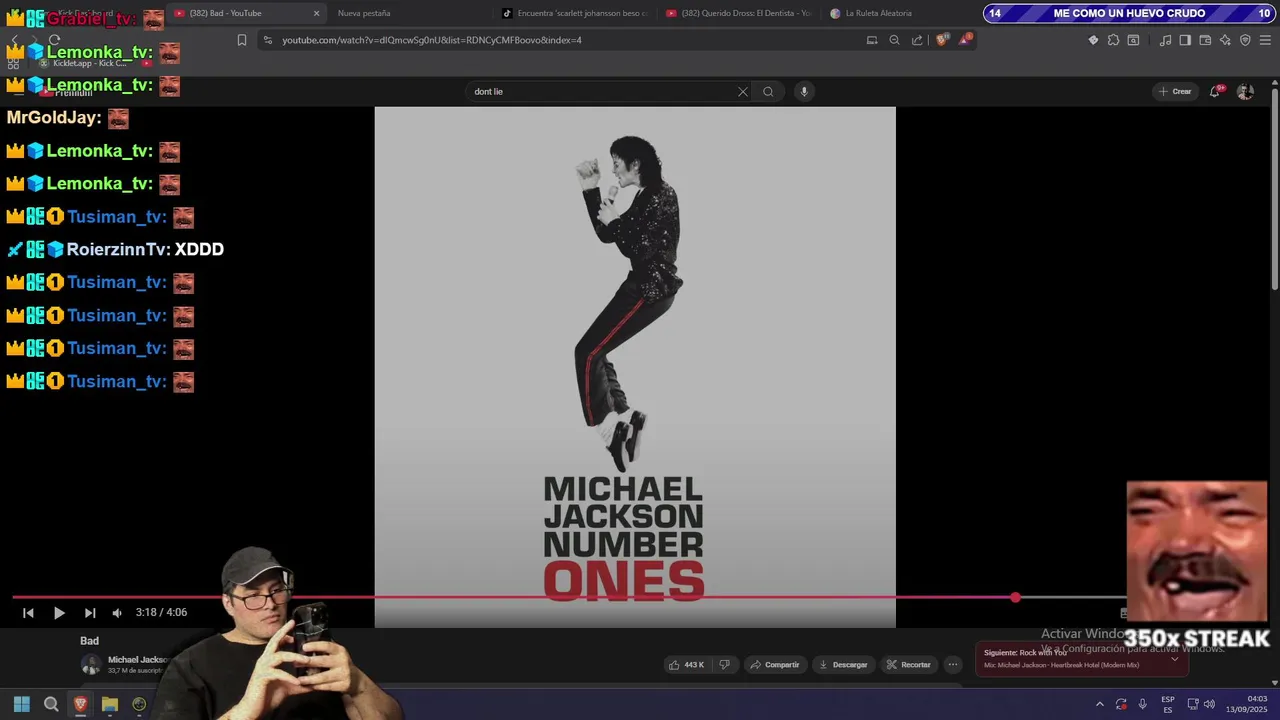Open the Michael Jackson channel name link
Screen dimensions: 1280x720
coord(137,660)
